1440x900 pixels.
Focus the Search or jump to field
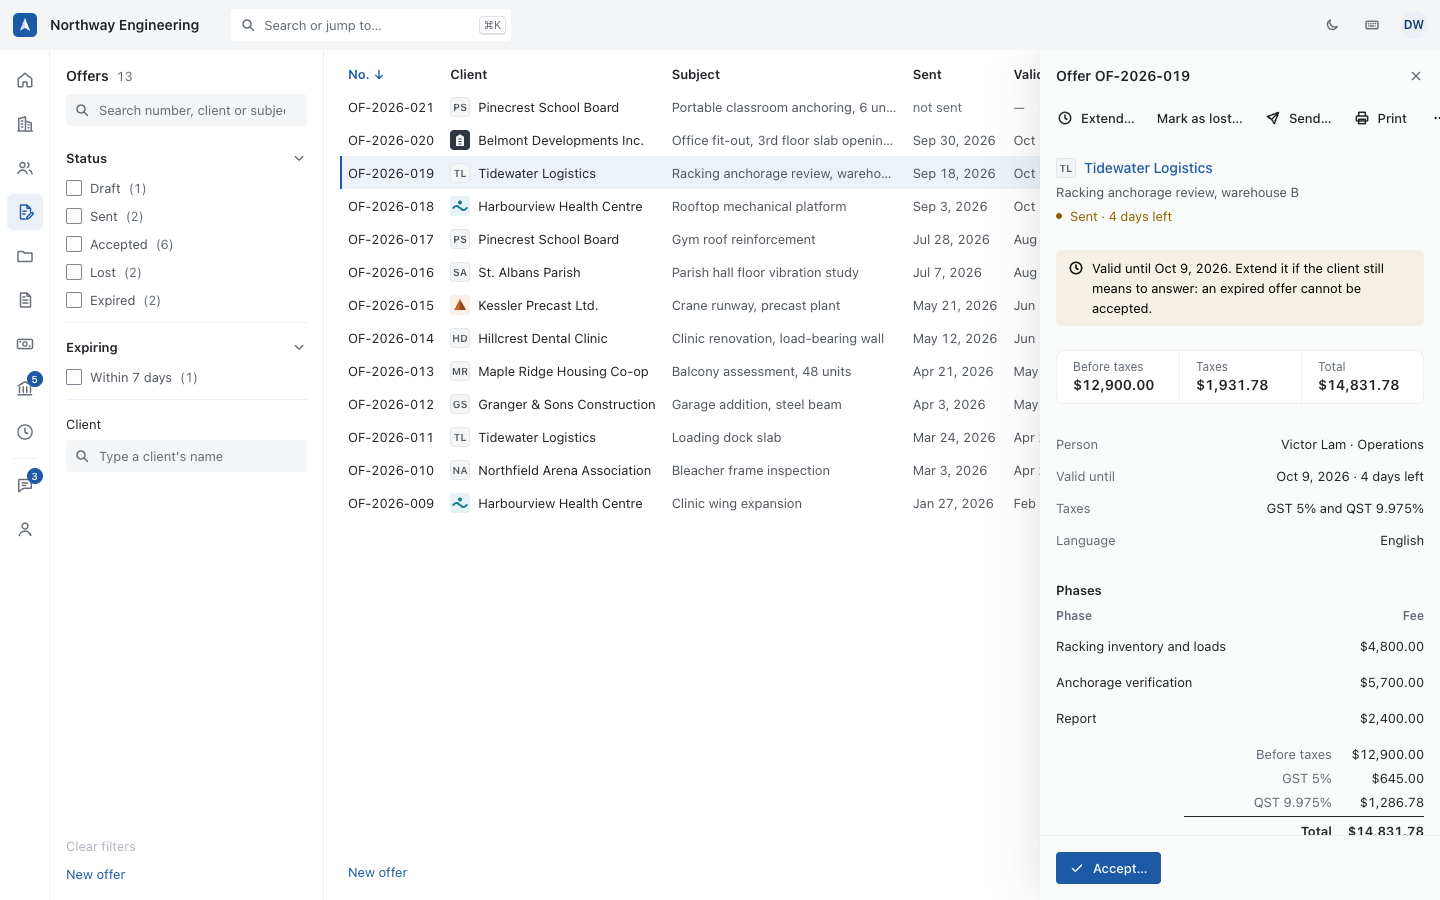371,25
